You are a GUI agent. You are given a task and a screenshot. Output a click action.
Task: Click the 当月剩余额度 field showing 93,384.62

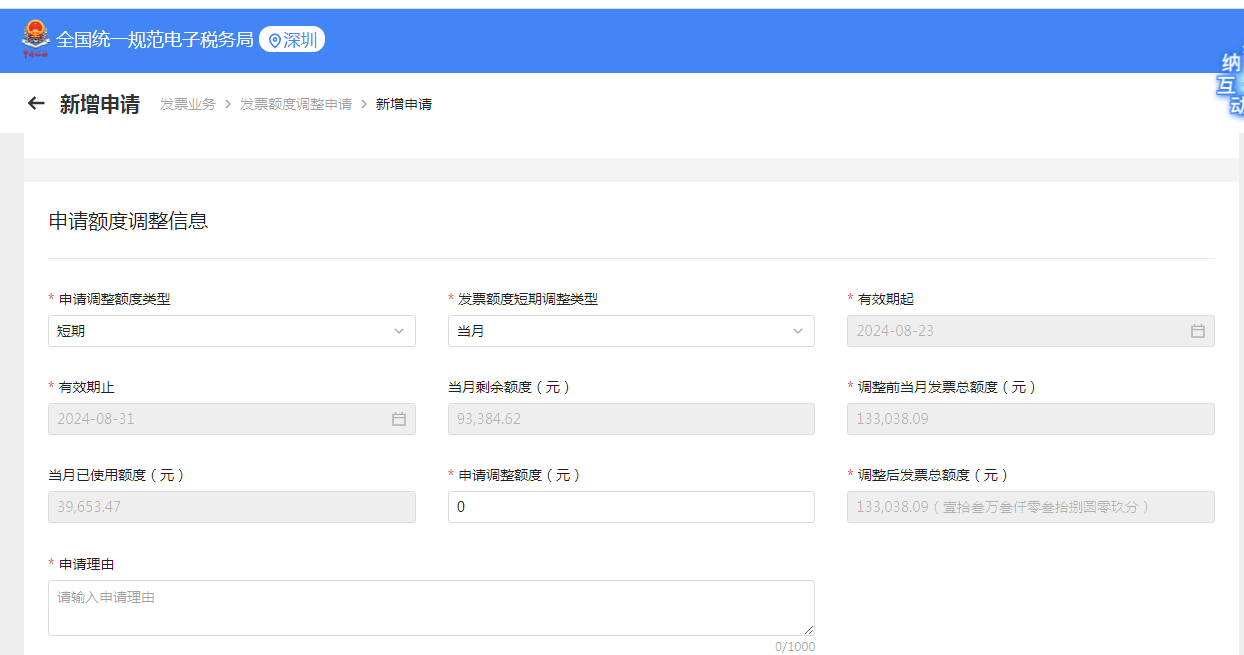(630, 419)
